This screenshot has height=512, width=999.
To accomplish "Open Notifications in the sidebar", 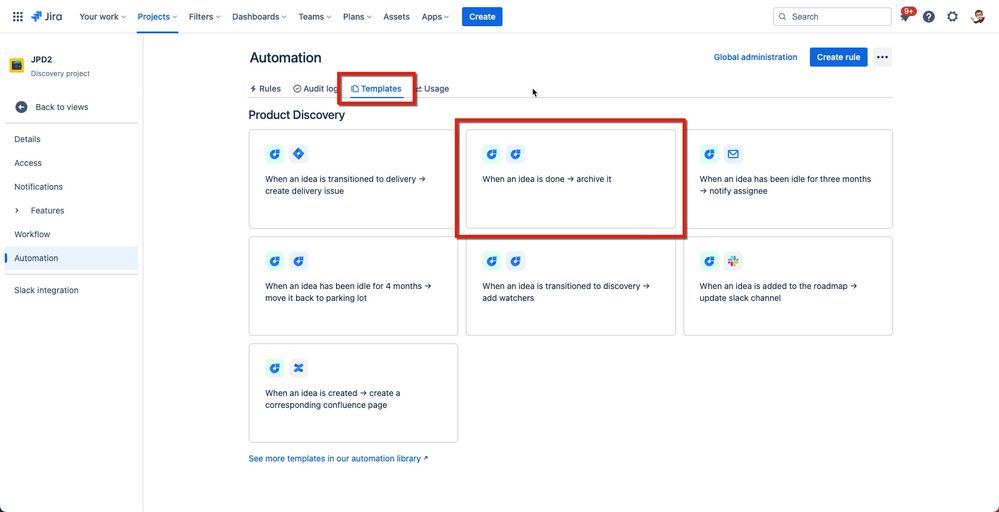I will tap(38, 187).
